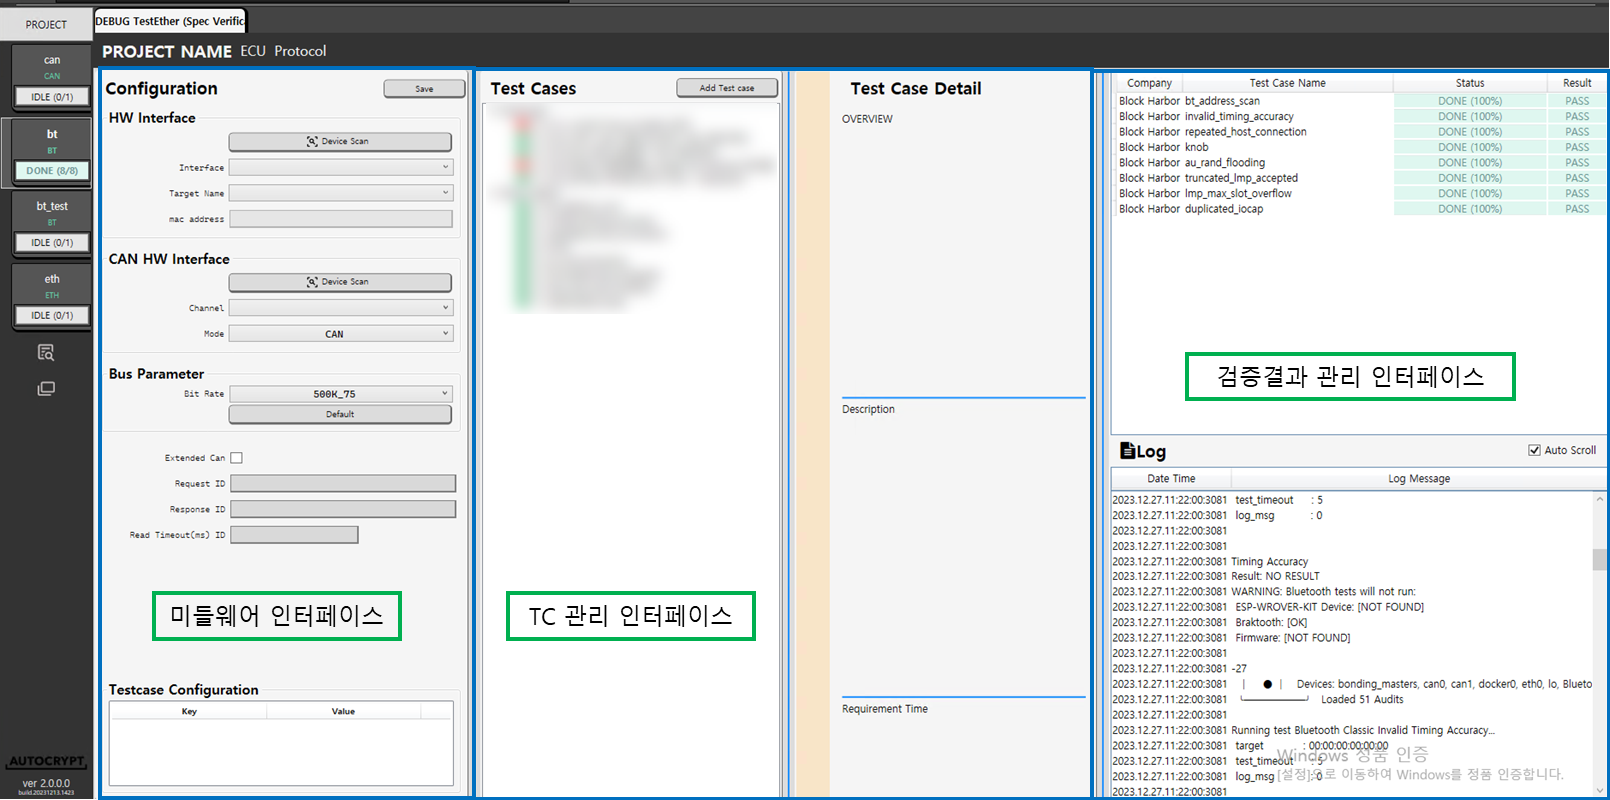This screenshot has height=800, width=1610.
Task: Click the Log panel vertical scrollbar
Action: click(1599, 560)
